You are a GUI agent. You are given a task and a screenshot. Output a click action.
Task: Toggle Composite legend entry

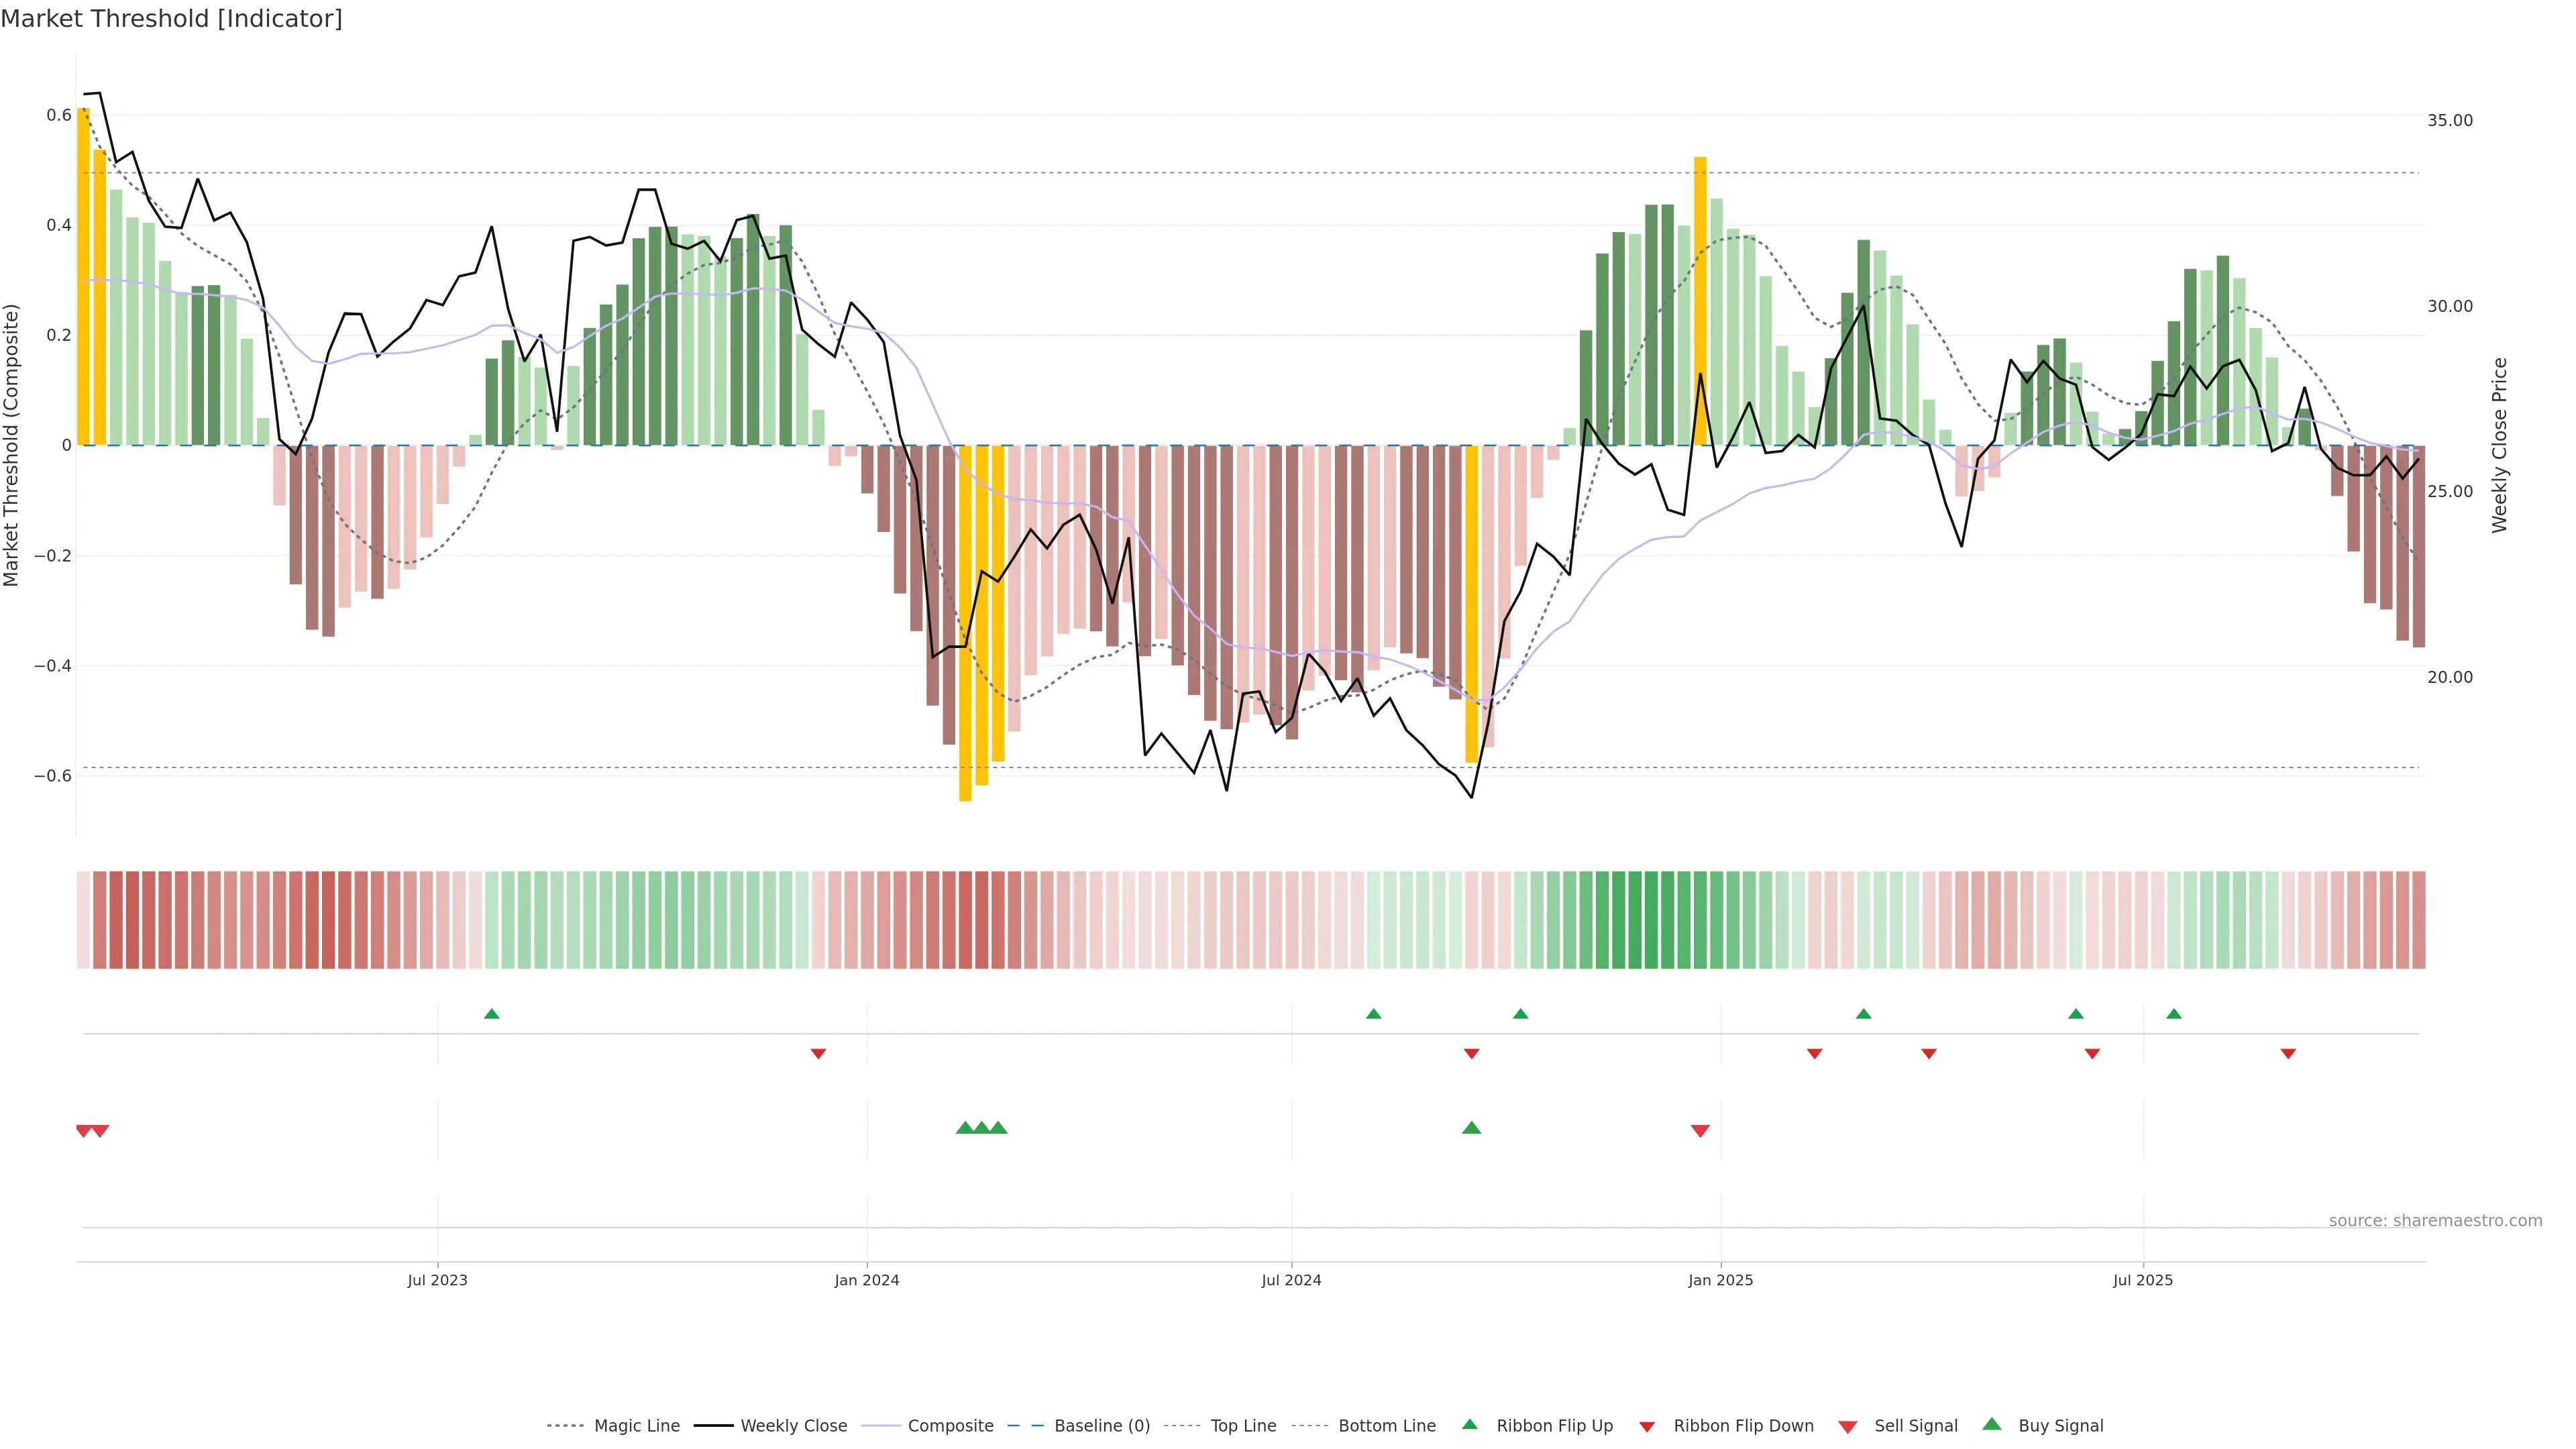pyautogui.click(x=950, y=1426)
